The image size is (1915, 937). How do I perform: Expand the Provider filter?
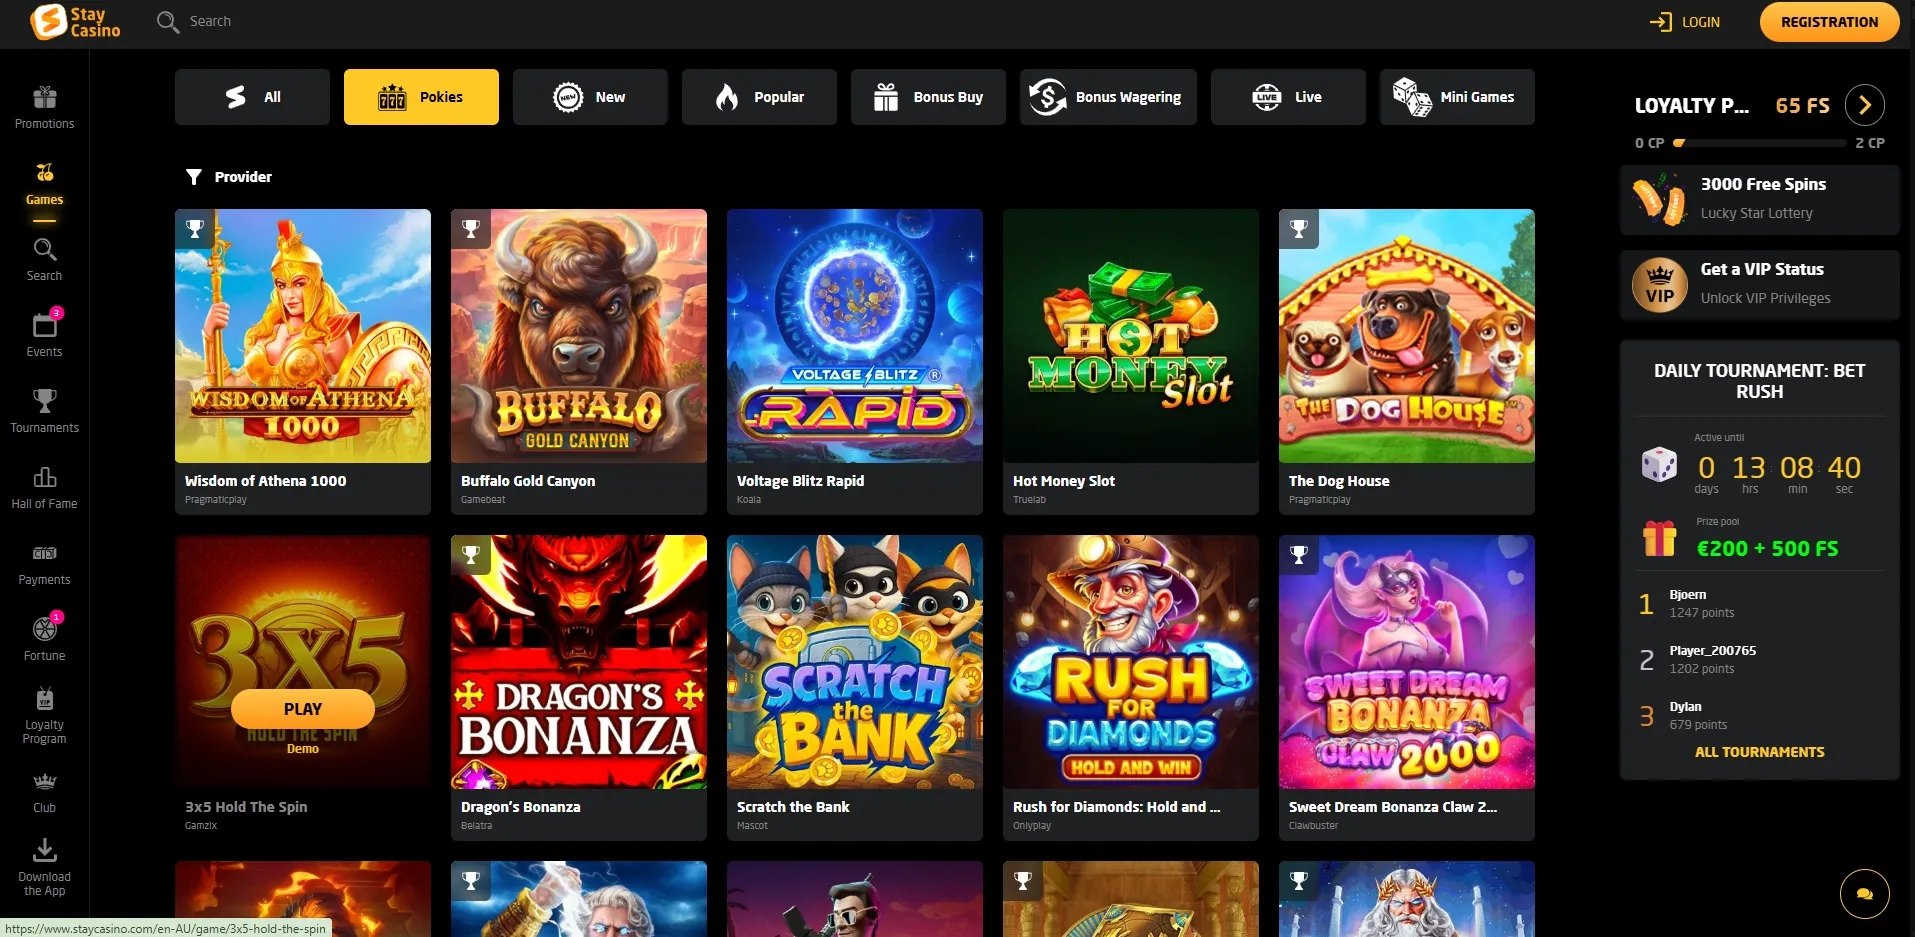click(228, 177)
